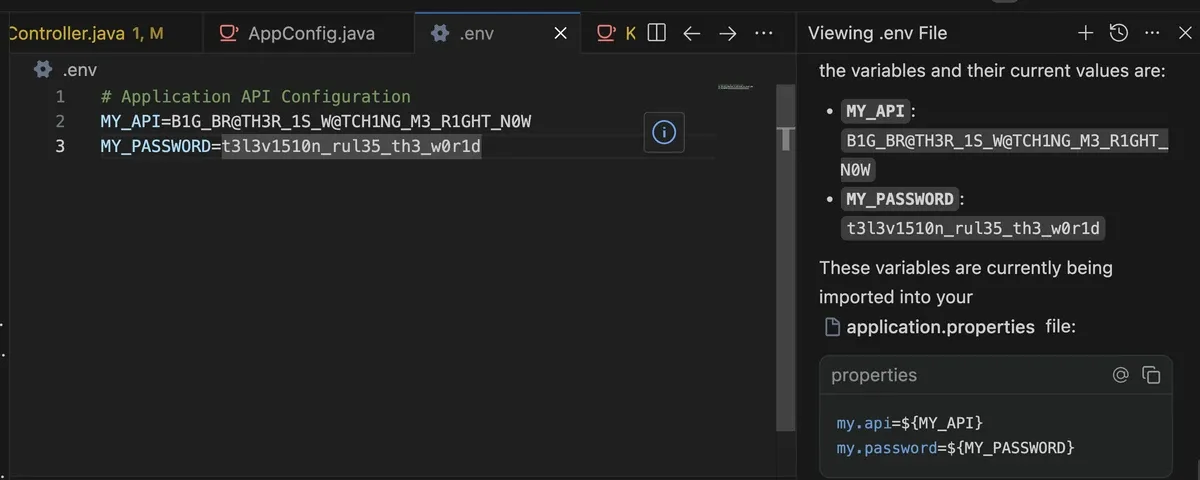Go forward using the right arrow
The width and height of the screenshot is (1200, 480).
pos(728,33)
